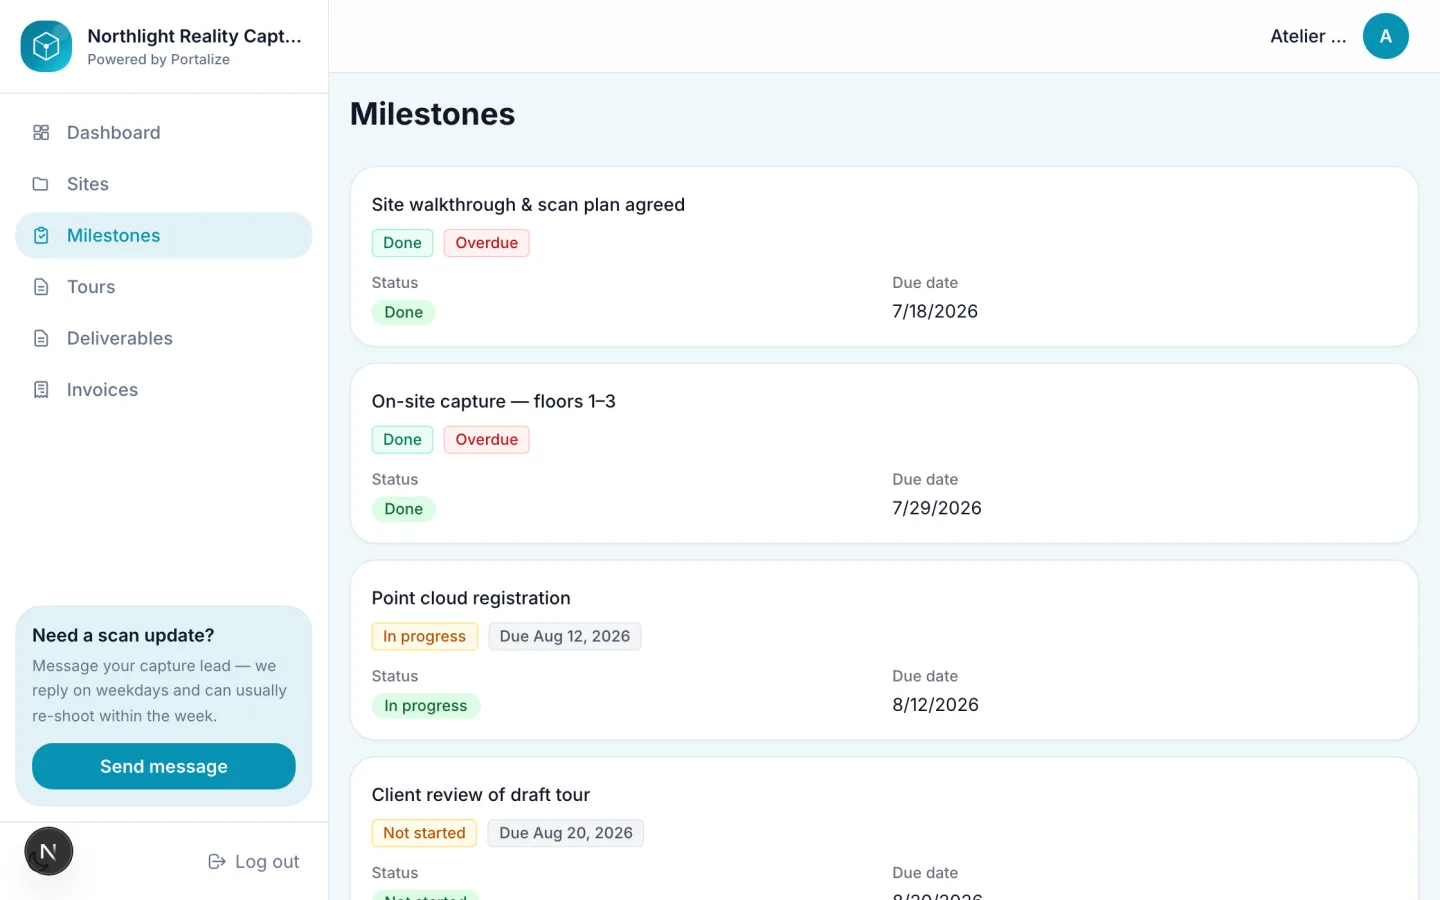Click Done tag on Site walkthrough card
Screen dimensions: 1440x900
point(402,243)
